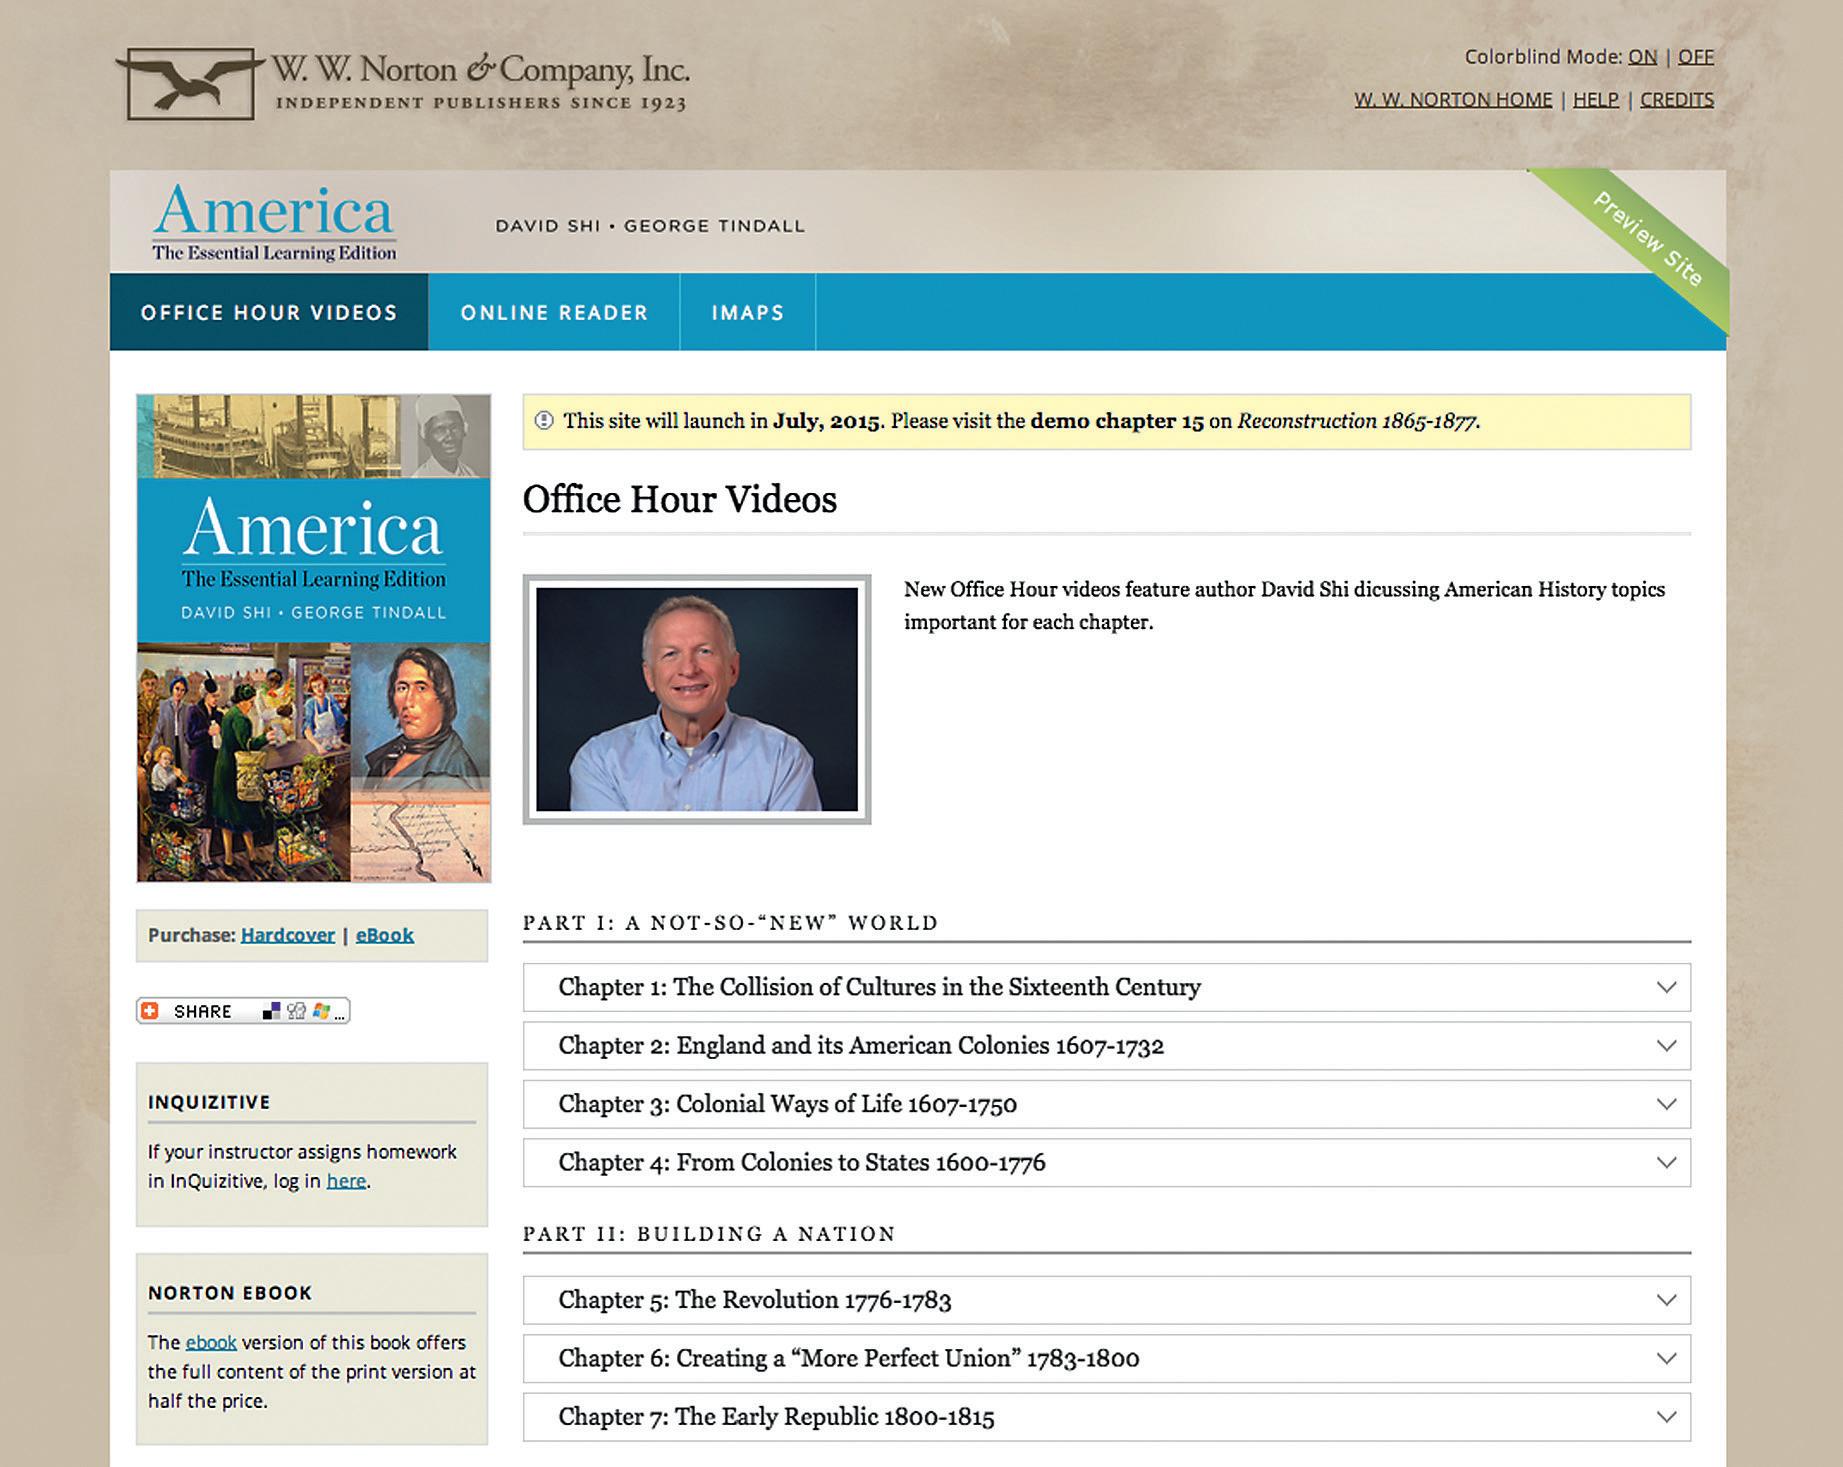Open the iMaps tab
This screenshot has height=1467, width=1843.
point(748,312)
